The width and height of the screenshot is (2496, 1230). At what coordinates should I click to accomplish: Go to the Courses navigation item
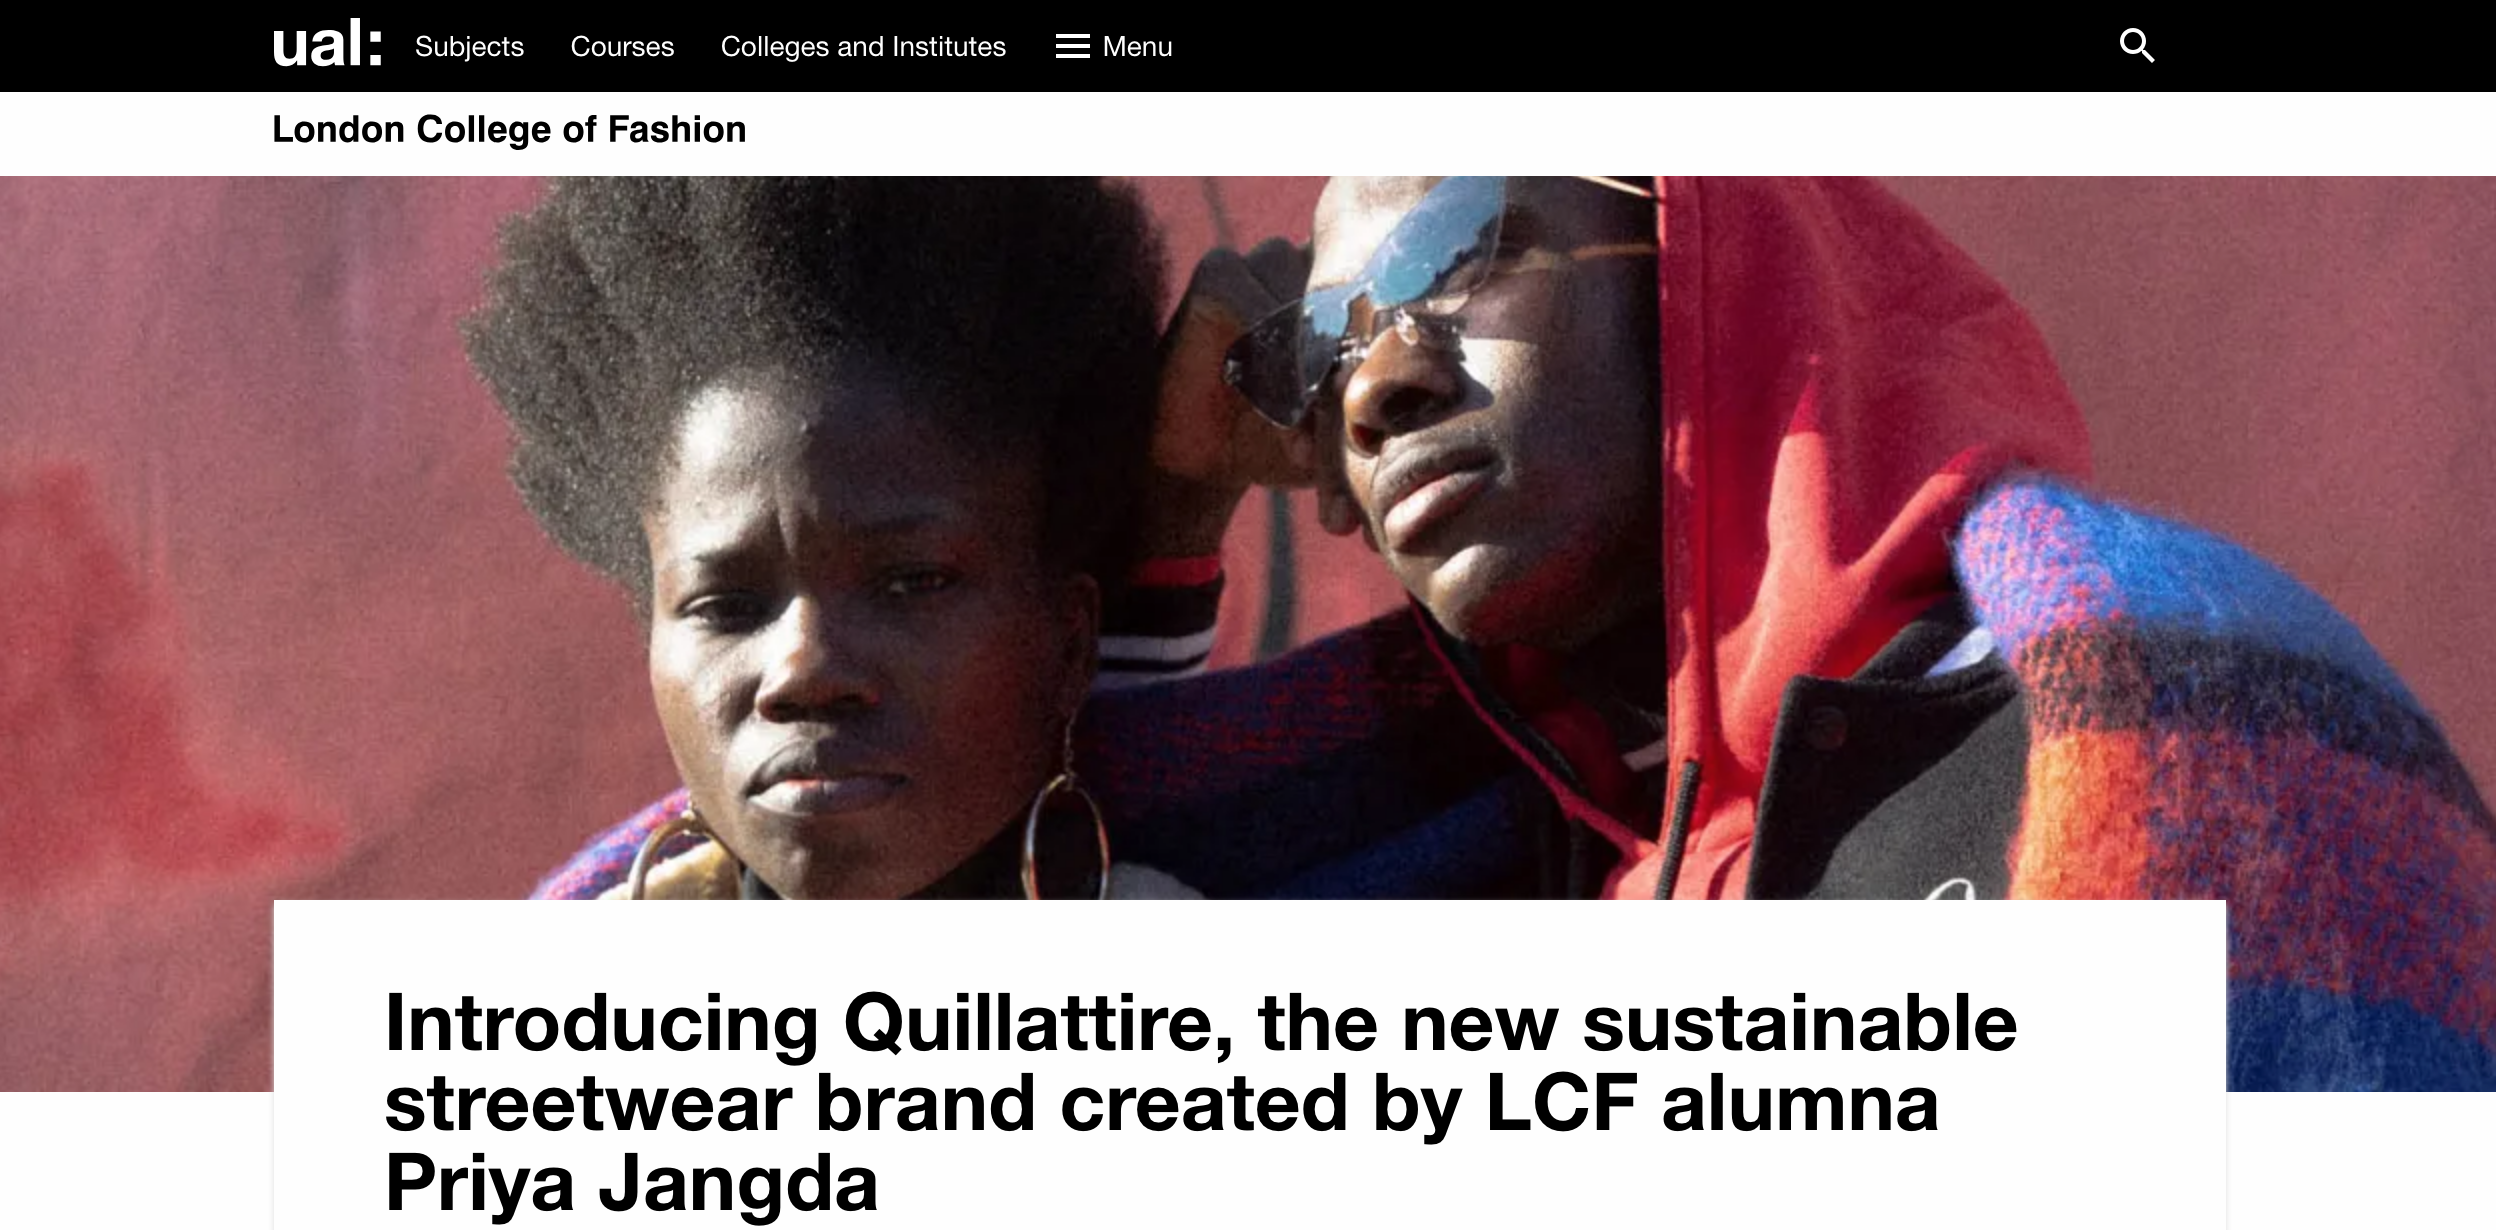[x=622, y=46]
